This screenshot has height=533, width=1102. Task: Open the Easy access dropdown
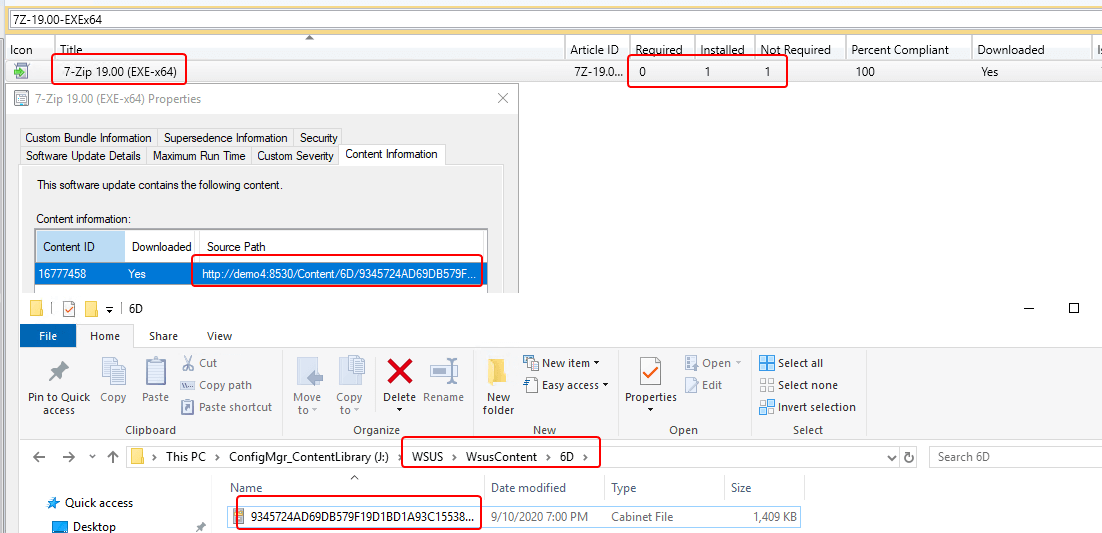566,385
